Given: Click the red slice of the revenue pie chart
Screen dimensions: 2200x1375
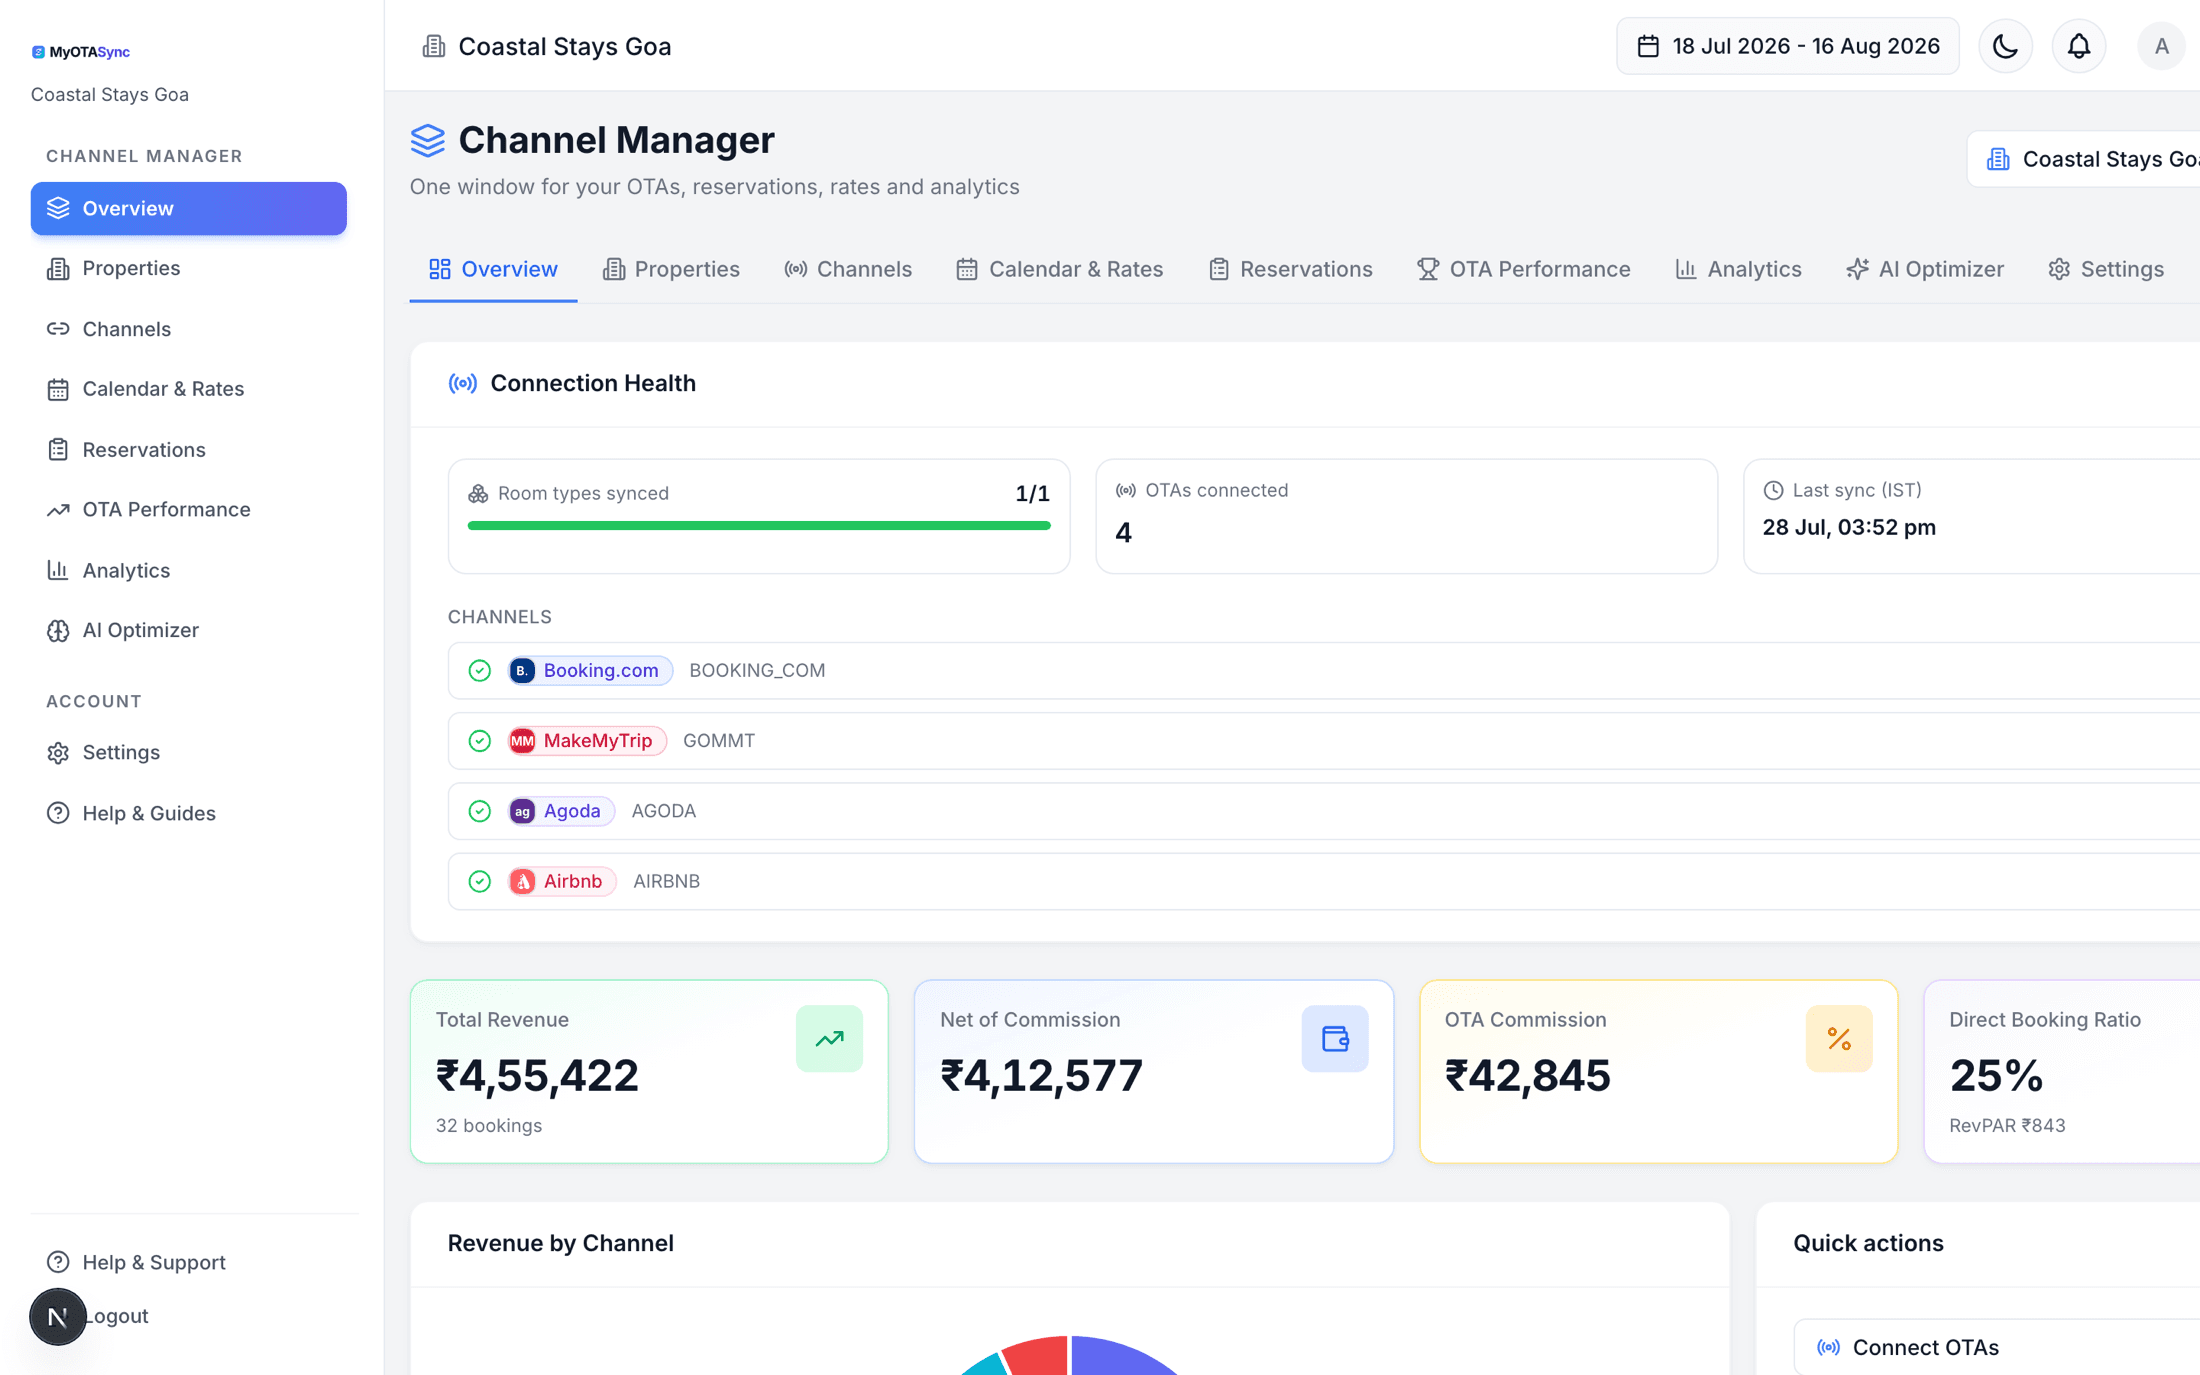Looking at the screenshot, I should (1040, 1356).
